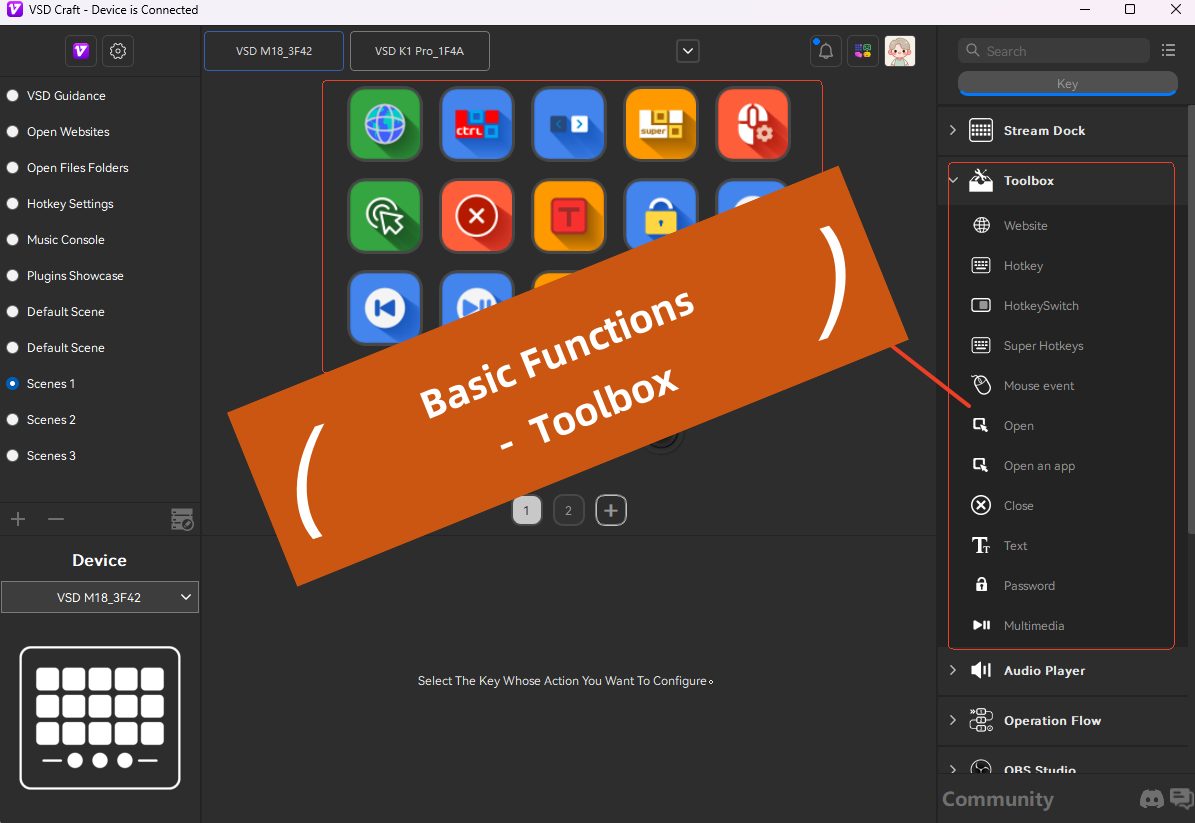The image size is (1195, 823).
Task: Open the notification bell icon
Action: coord(826,51)
